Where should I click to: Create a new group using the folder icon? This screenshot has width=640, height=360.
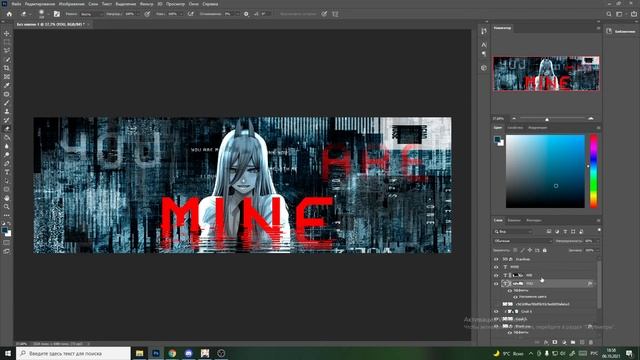pyautogui.click(x=573, y=342)
